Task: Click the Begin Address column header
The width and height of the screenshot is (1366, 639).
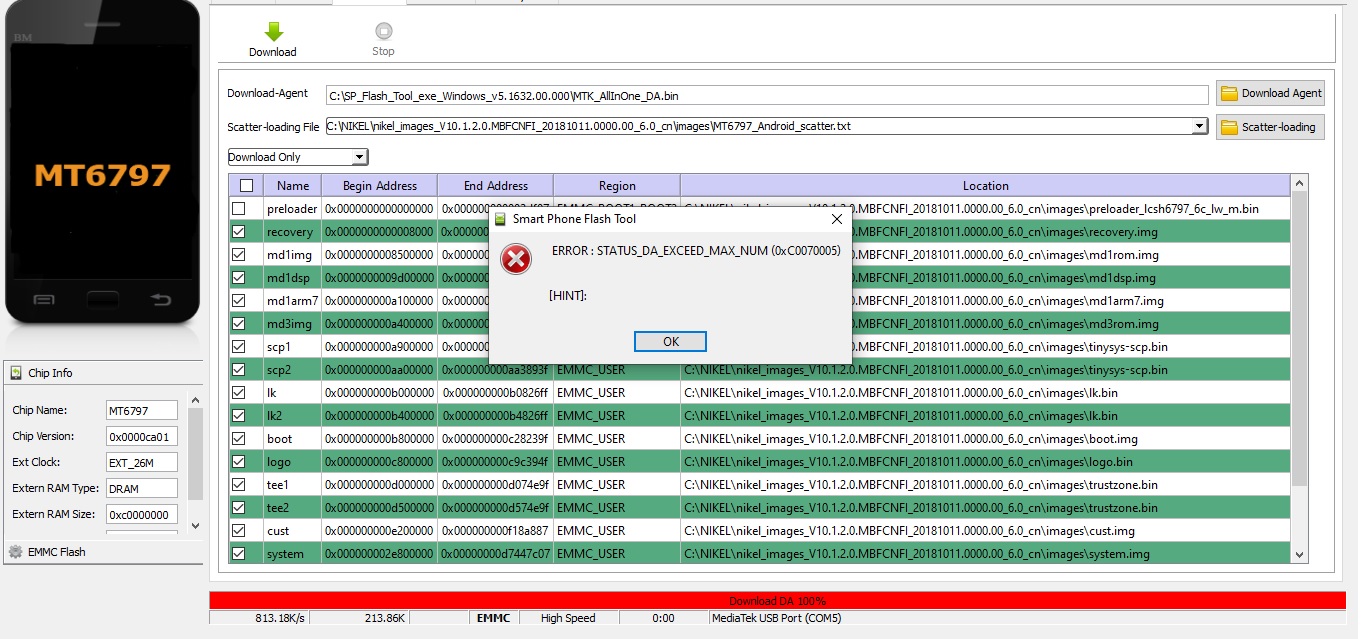Action: (x=379, y=186)
